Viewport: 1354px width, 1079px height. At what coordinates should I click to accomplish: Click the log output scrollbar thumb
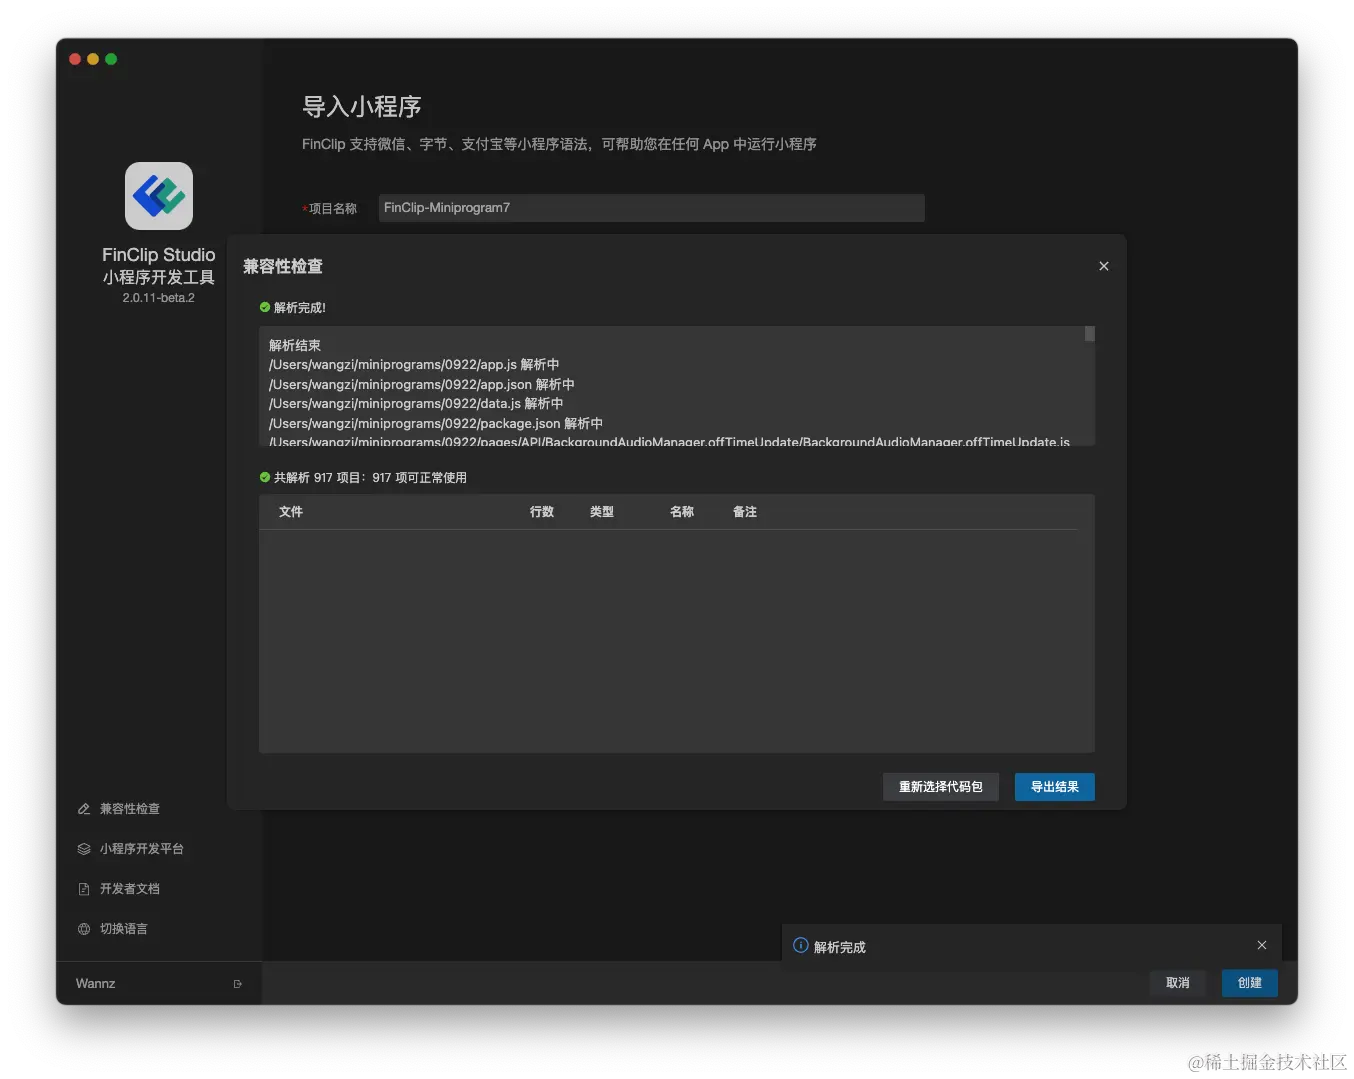(x=1090, y=334)
